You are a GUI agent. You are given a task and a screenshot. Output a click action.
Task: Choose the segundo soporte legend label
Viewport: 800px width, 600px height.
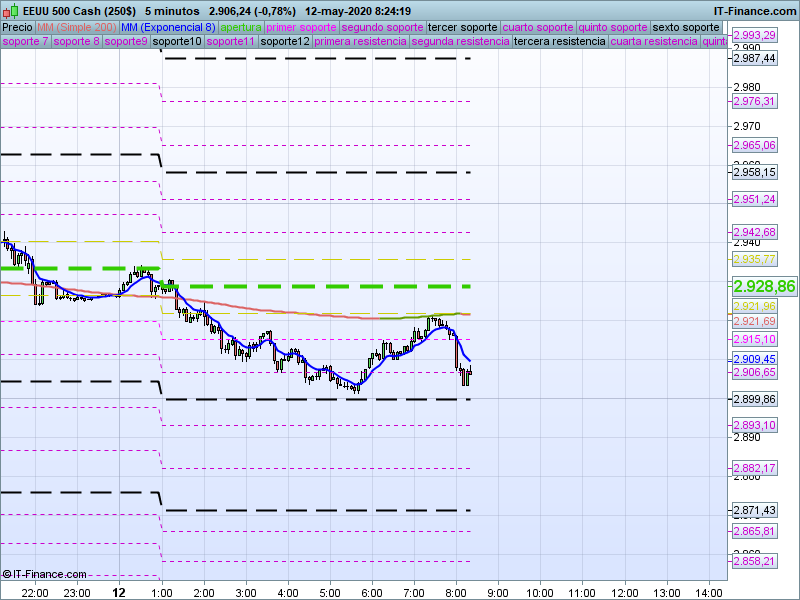tap(382, 27)
